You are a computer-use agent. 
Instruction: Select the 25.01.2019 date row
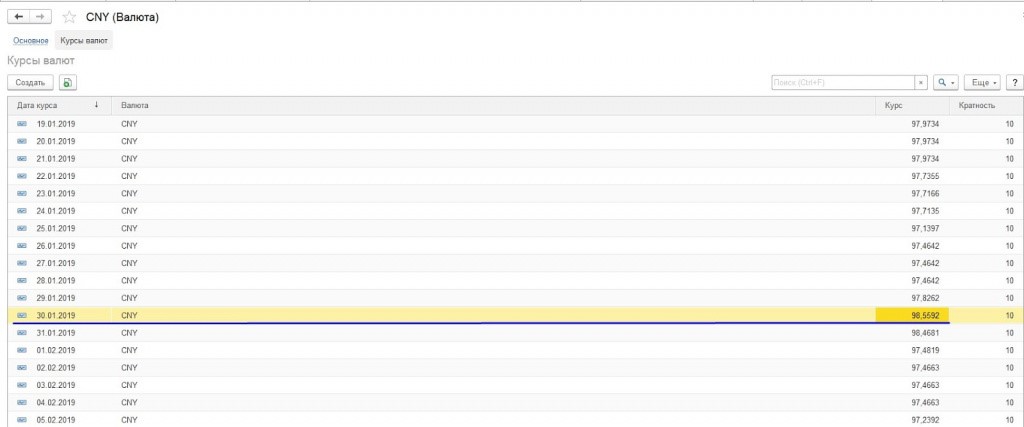(56, 228)
